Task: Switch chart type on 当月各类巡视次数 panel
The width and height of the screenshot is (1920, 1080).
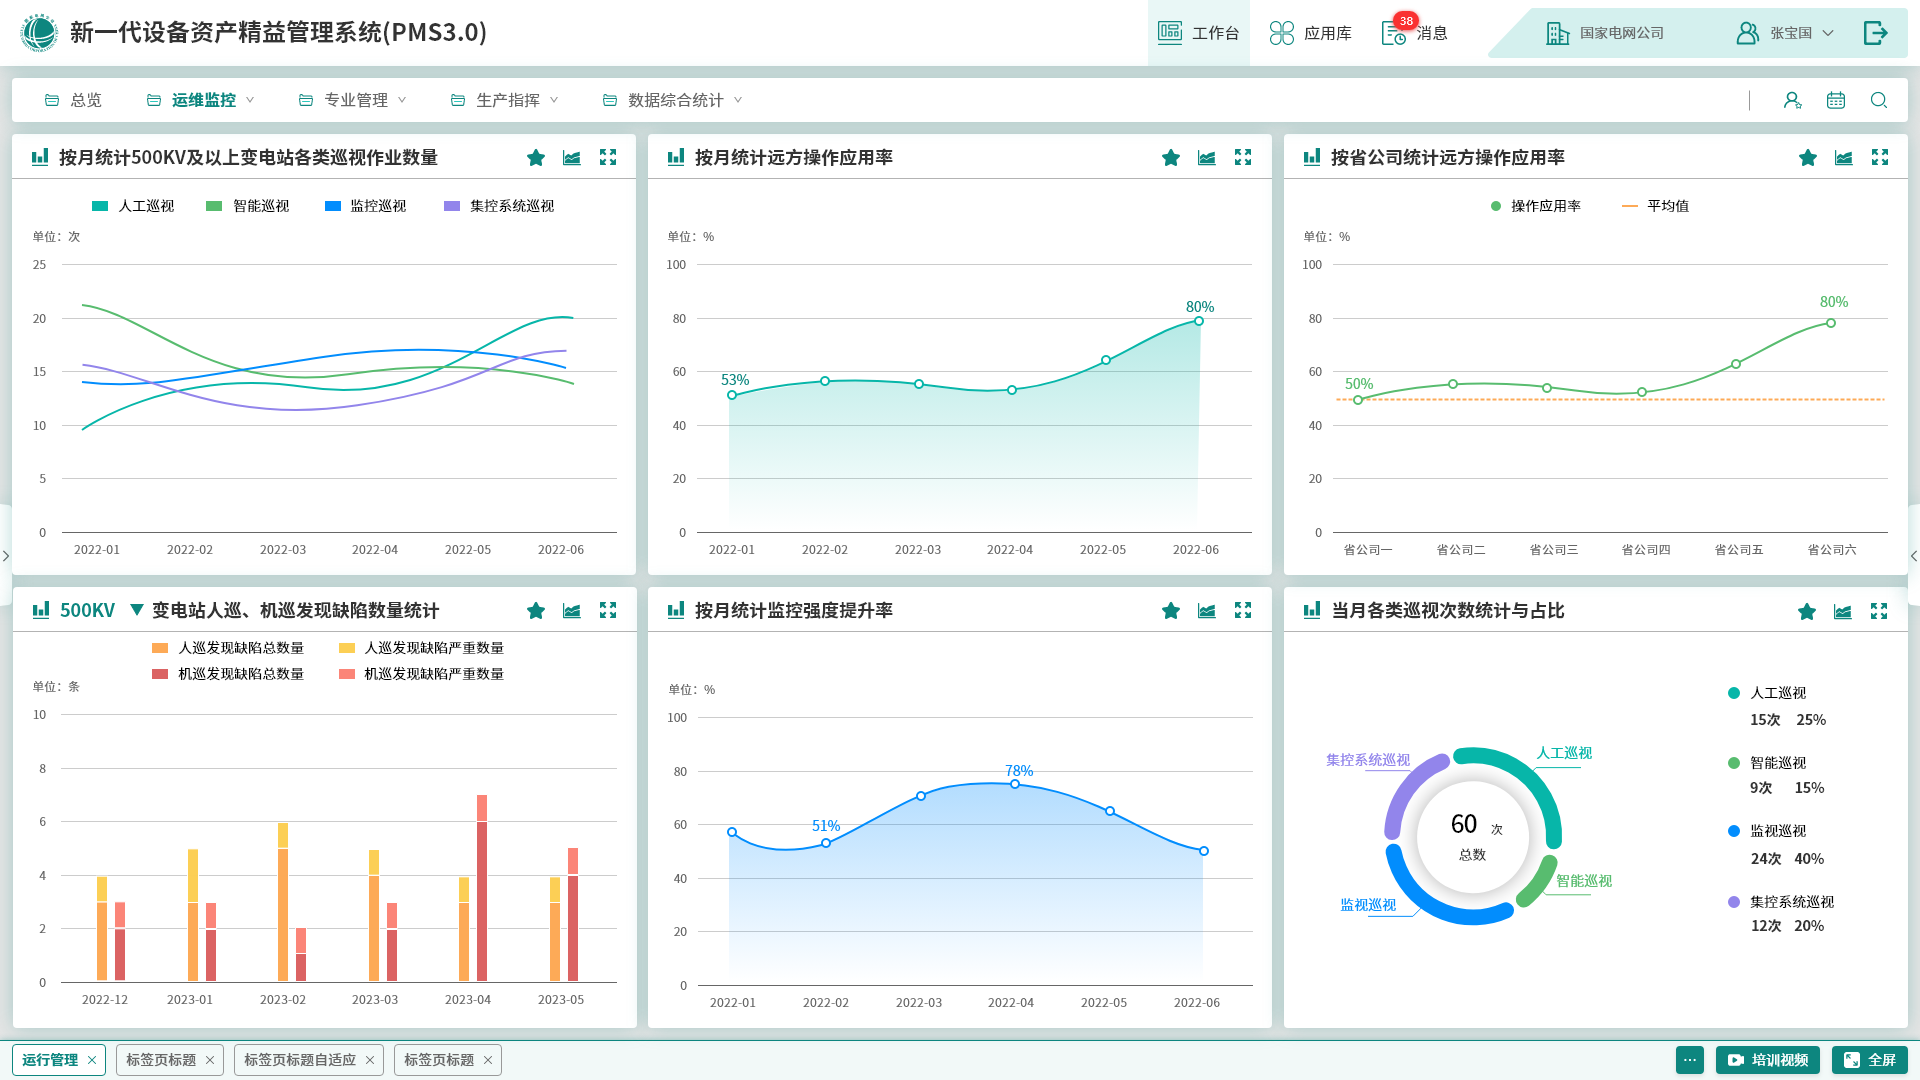Action: point(1843,612)
